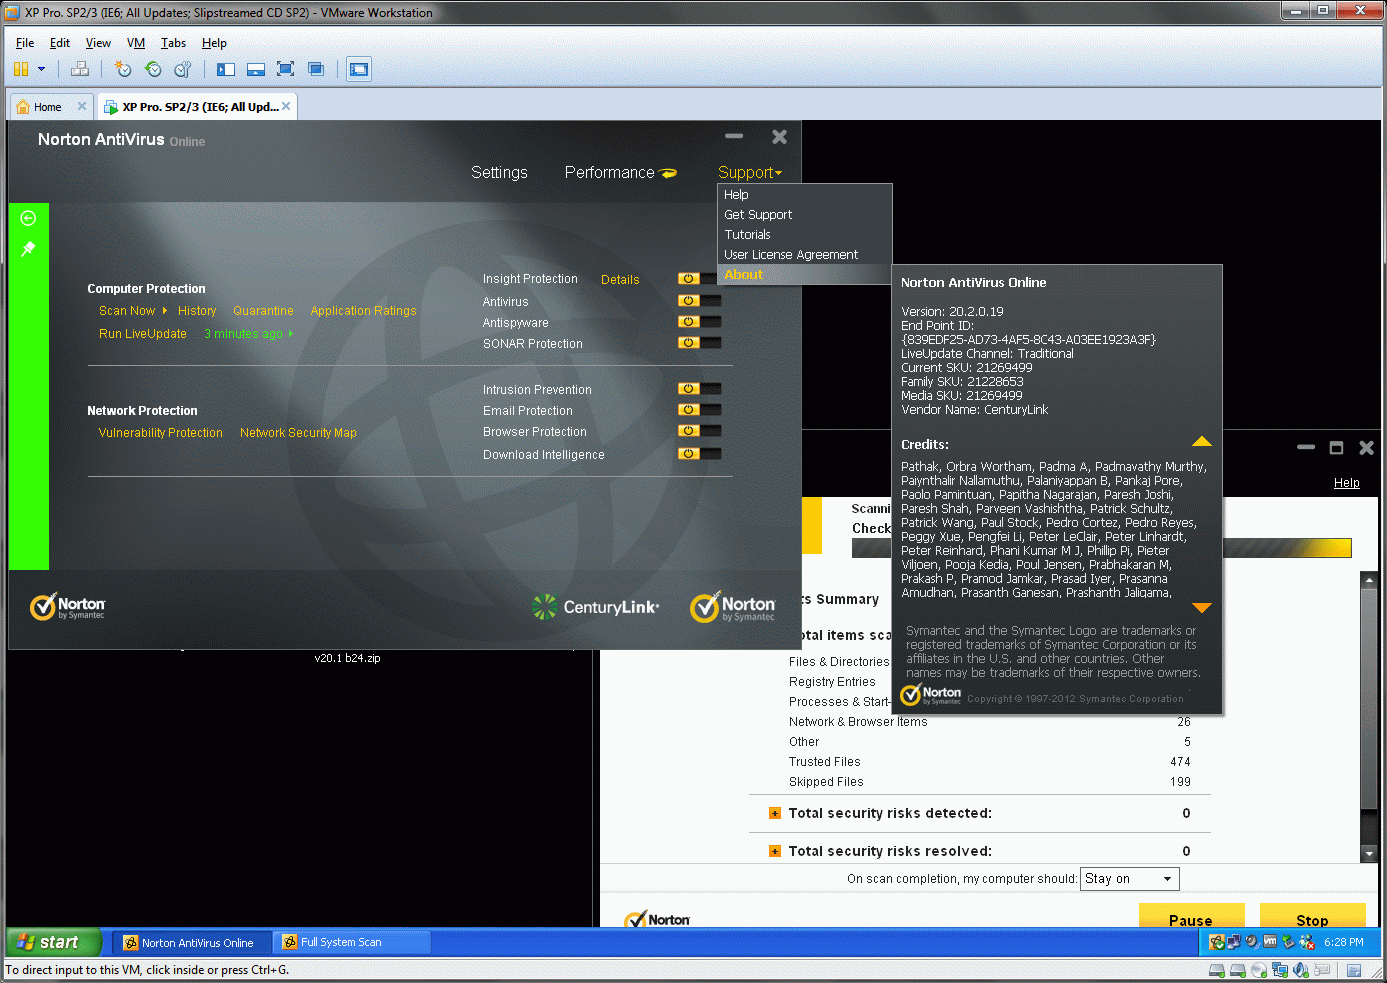Toggle the Antivirus protection switch

[699, 301]
